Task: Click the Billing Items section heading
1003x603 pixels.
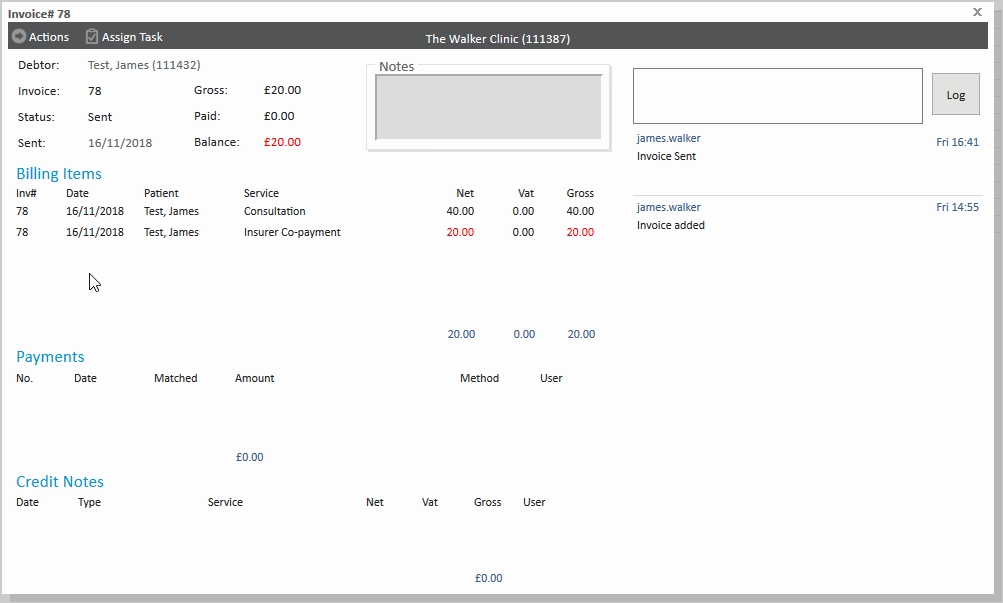Action: [x=59, y=174]
